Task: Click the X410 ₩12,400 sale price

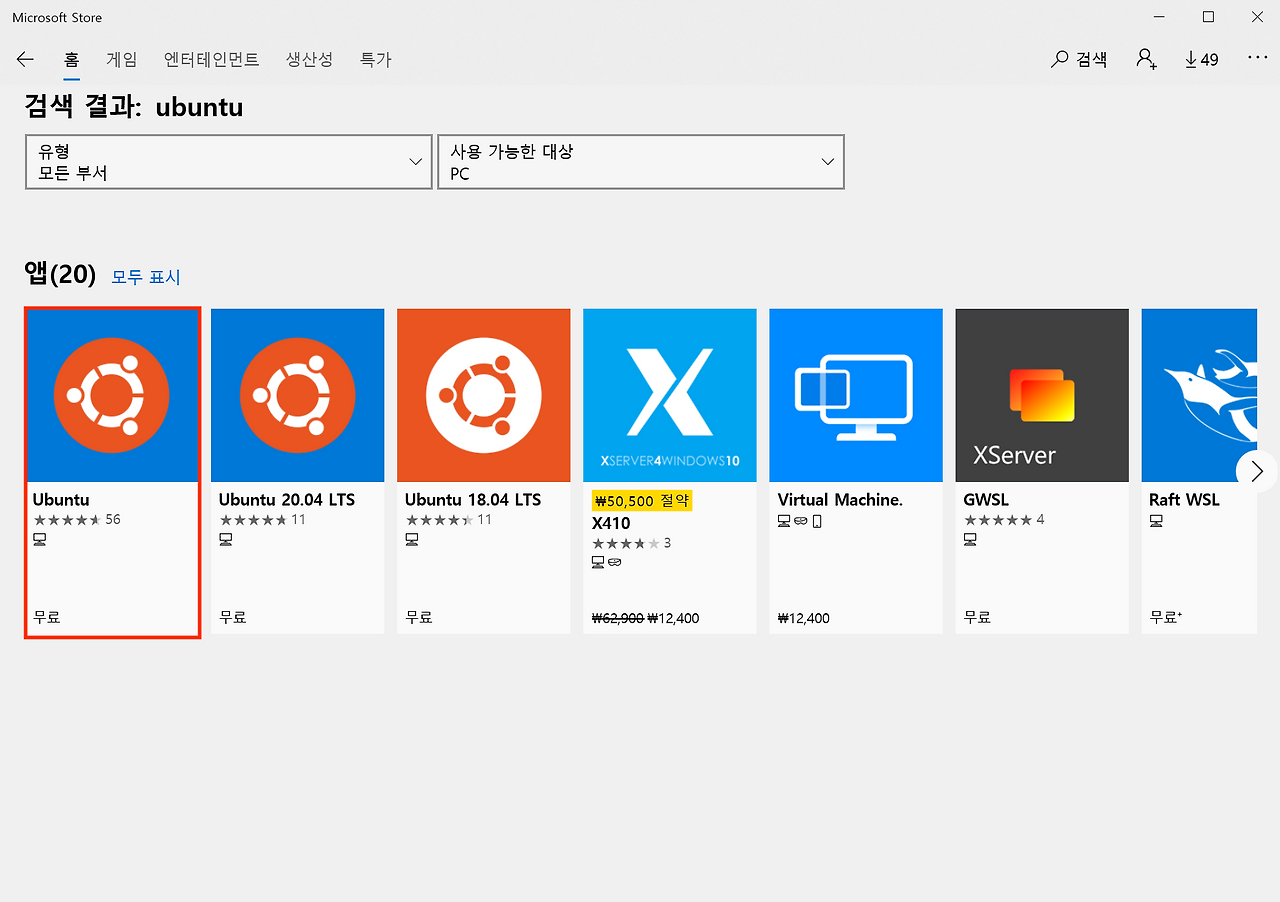Action: pyautogui.click(x=674, y=619)
